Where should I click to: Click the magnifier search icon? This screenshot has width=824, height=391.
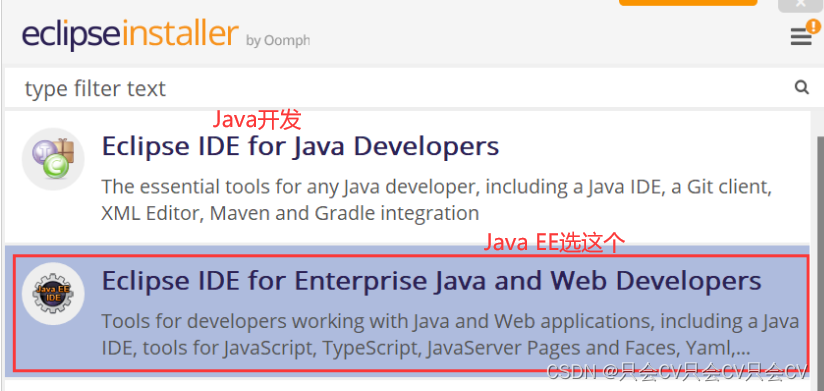tap(801, 87)
